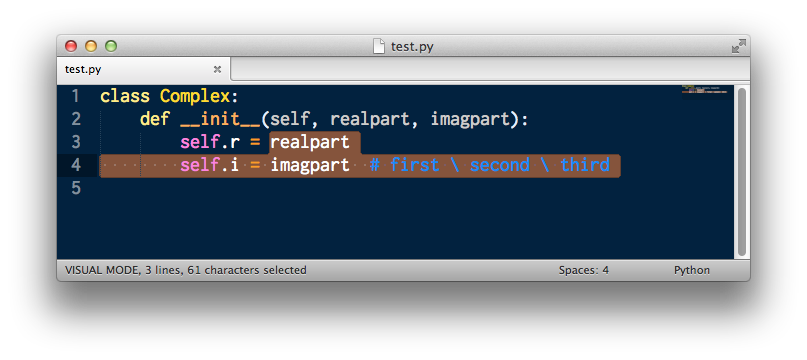Click the yellow minimize window button
Viewport: 807px width, 360px height.
click(91, 46)
